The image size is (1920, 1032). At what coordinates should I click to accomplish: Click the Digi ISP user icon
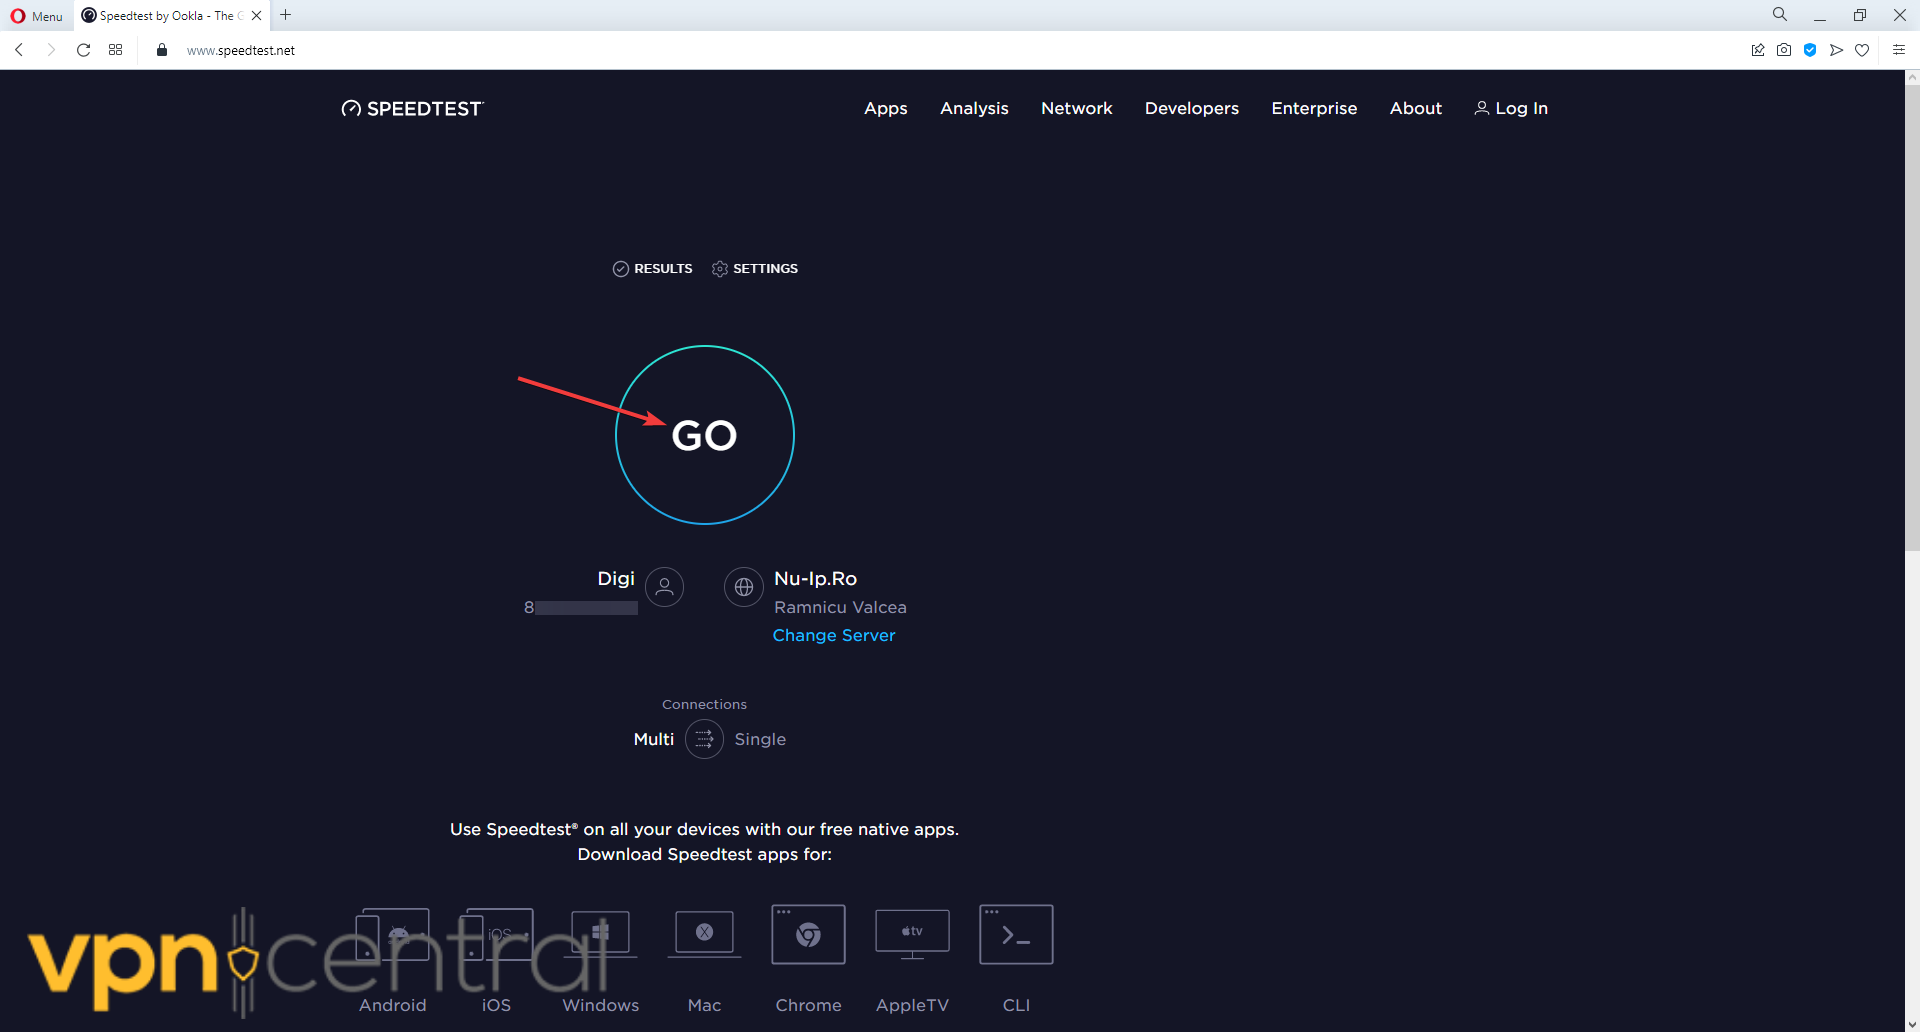tap(664, 587)
